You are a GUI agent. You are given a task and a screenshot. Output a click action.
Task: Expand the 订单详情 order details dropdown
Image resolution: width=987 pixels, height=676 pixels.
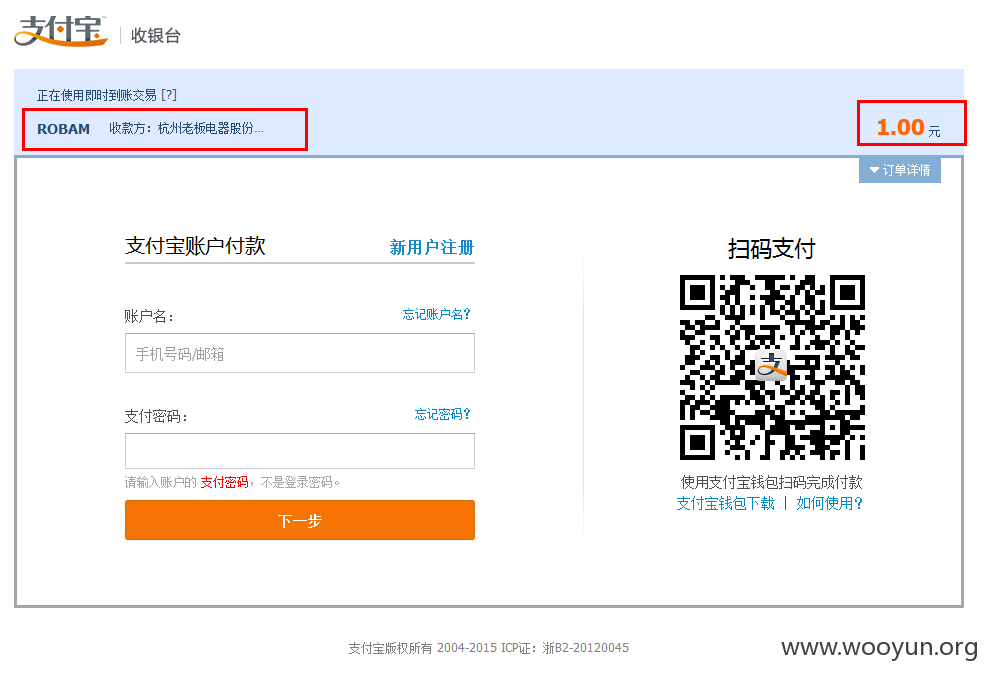[x=900, y=170]
